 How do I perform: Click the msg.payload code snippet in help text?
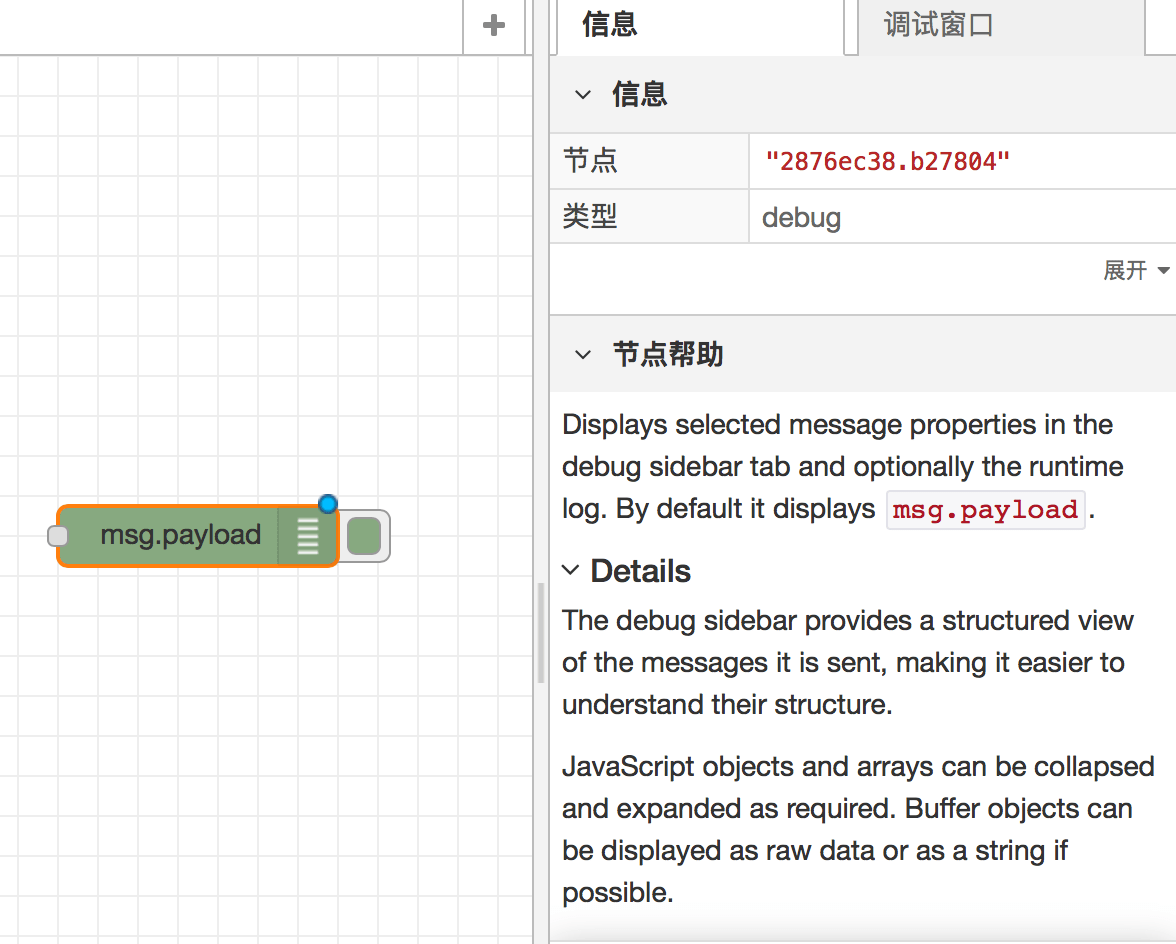[985, 510]
